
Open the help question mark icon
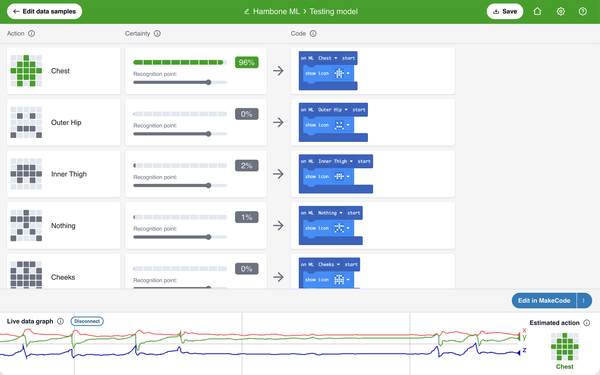point(583,11)
